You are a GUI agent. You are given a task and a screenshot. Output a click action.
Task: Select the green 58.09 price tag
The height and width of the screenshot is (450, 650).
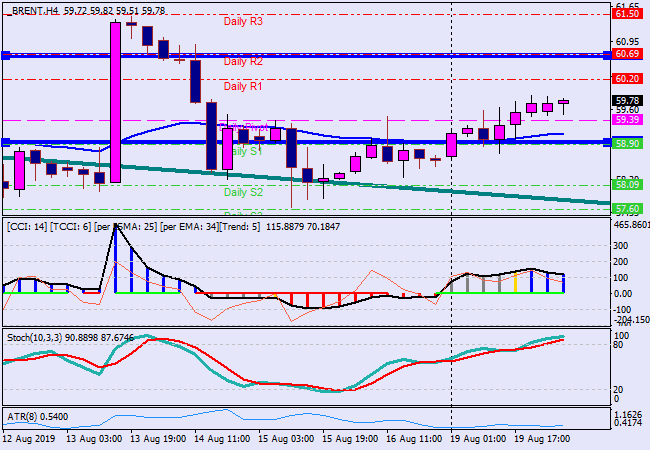click(626, 185)
